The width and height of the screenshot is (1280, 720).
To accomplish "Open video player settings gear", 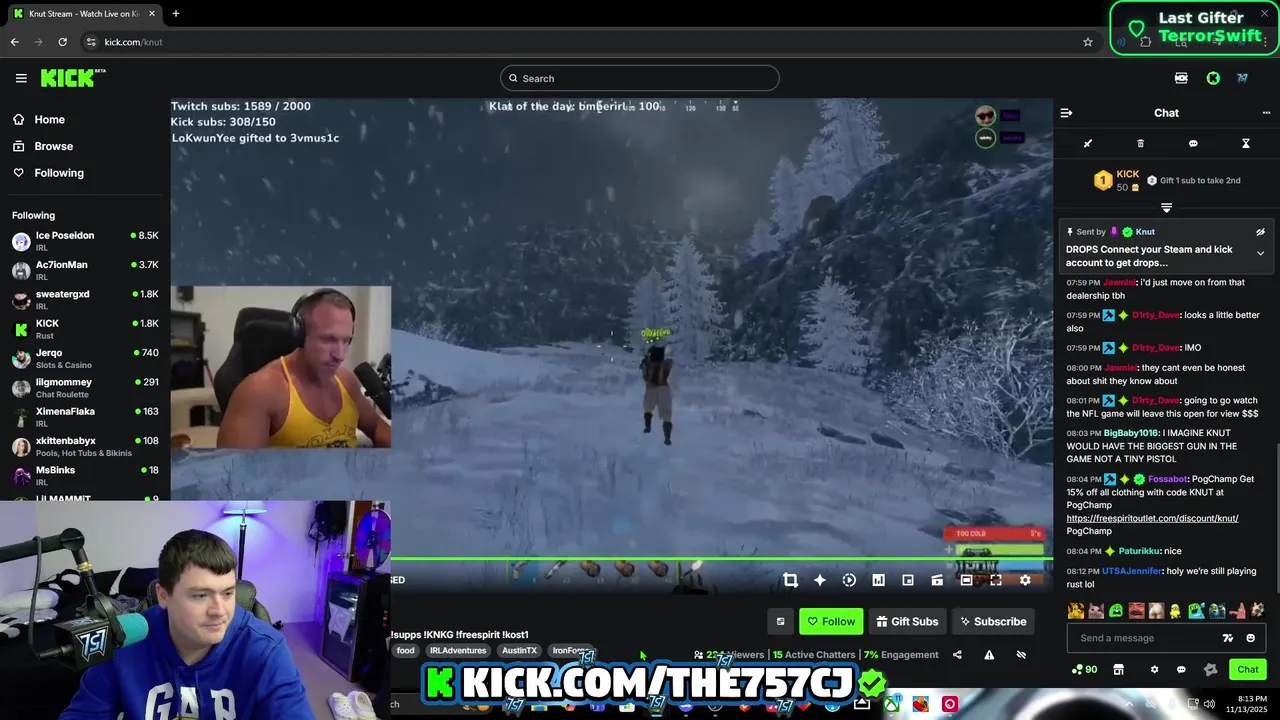I will 1025,580.
